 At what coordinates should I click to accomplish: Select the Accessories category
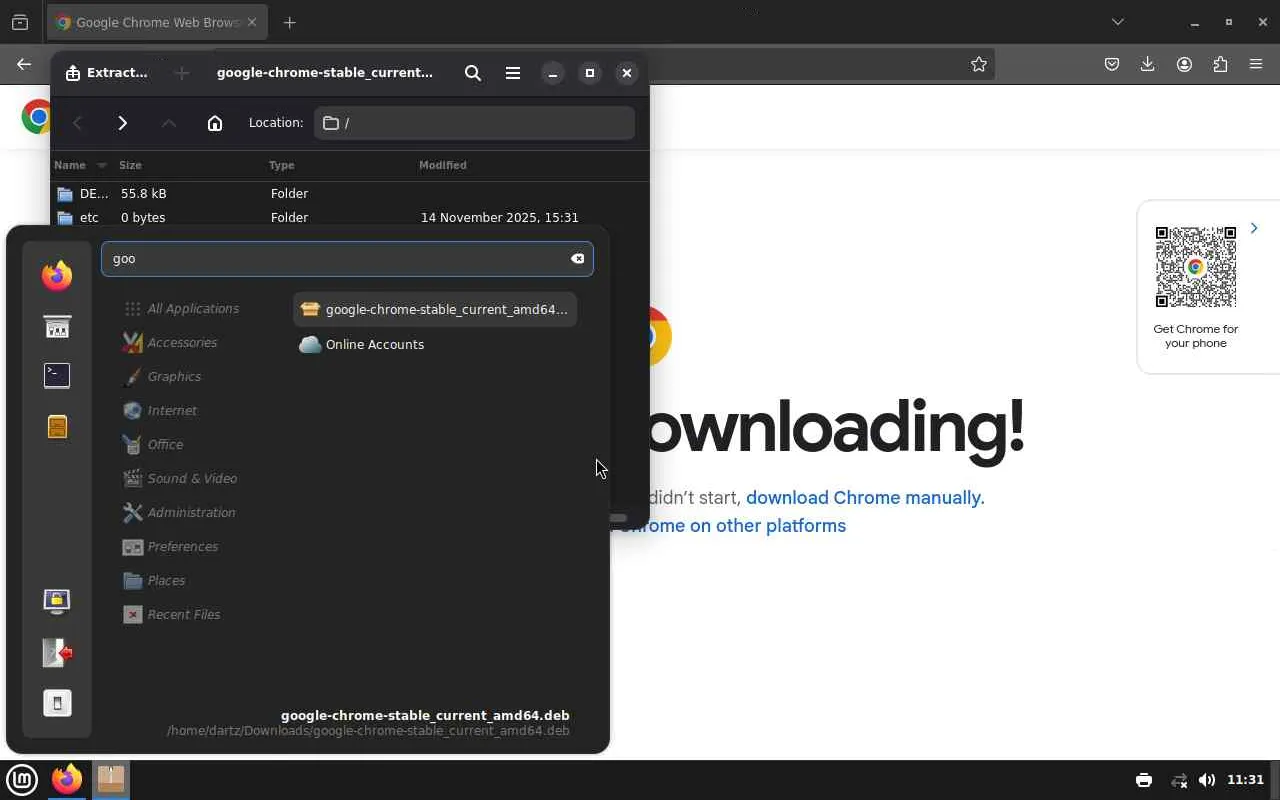click(x=169, y=343)
